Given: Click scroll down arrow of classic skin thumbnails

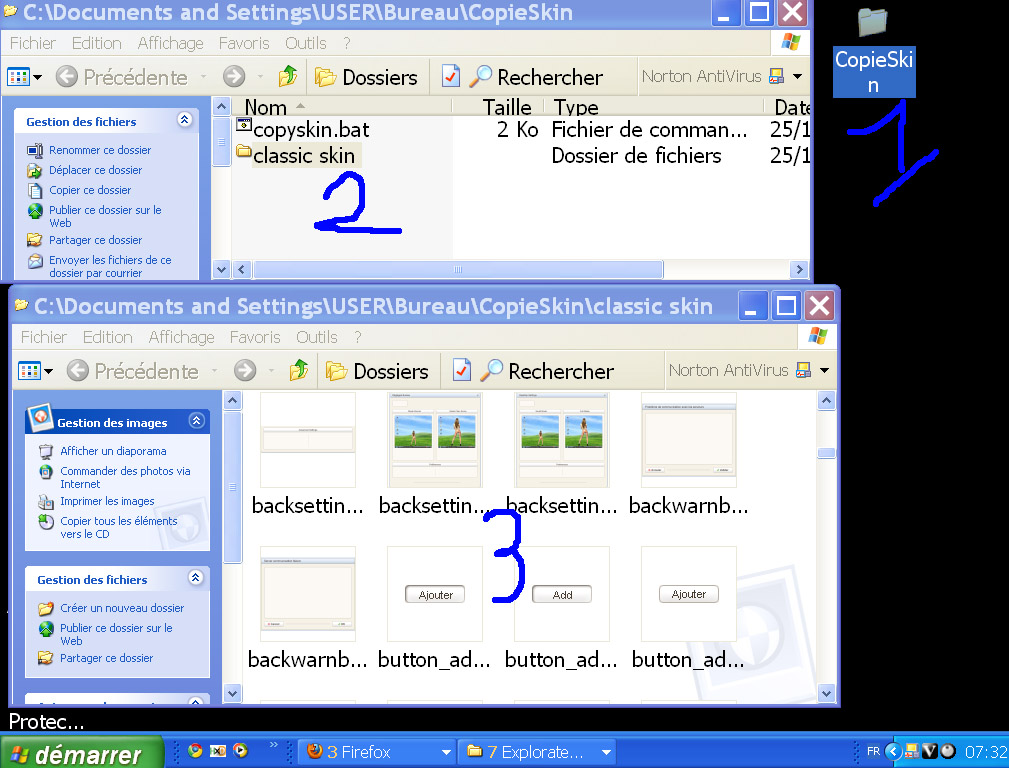Looking at the screenshot, I should click(826, 693).
